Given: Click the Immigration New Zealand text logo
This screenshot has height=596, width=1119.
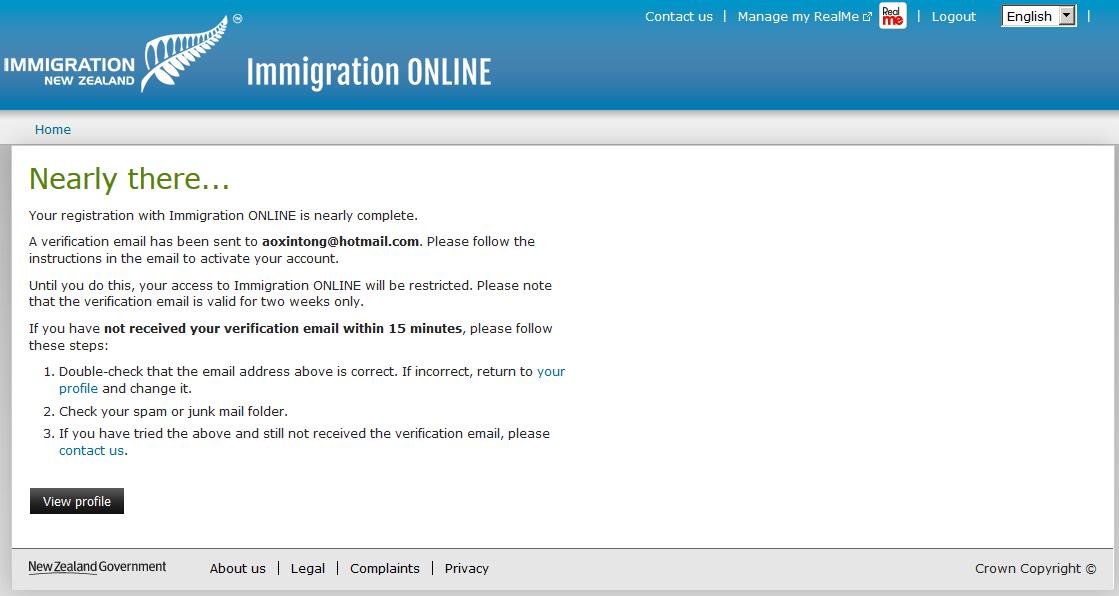Looking at the screenshot, I should [69, 72].
